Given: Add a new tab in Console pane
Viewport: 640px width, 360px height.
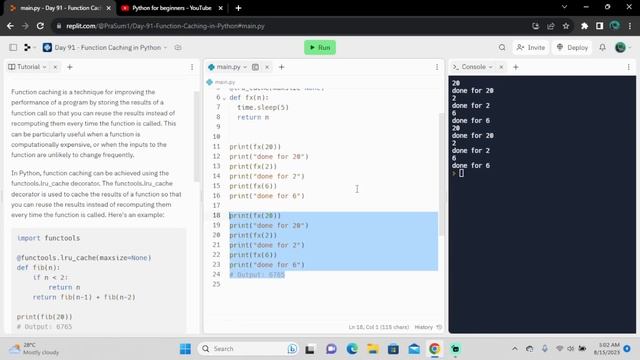Looking at the screenshot, I should click(516, 67).
